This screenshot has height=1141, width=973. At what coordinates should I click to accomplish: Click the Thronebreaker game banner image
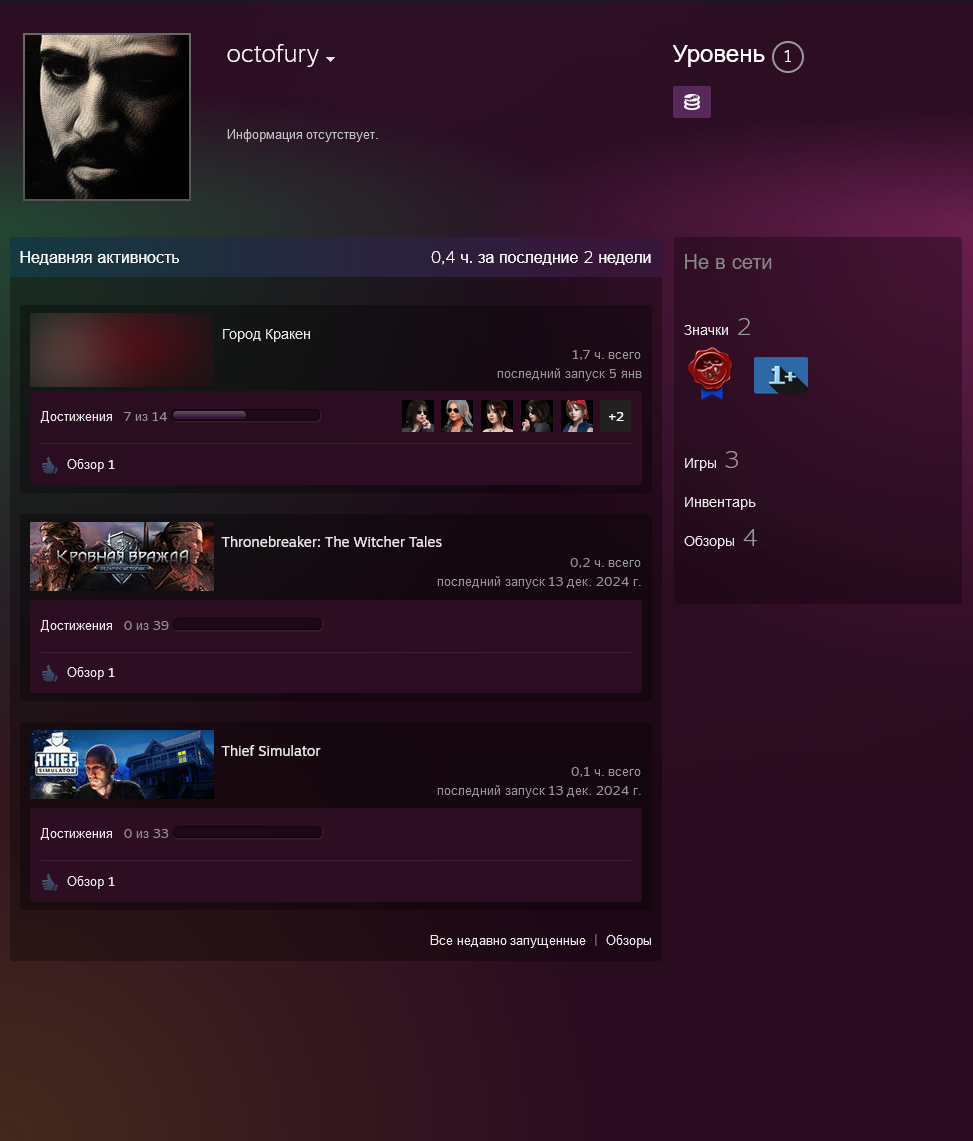coord(122,557)
